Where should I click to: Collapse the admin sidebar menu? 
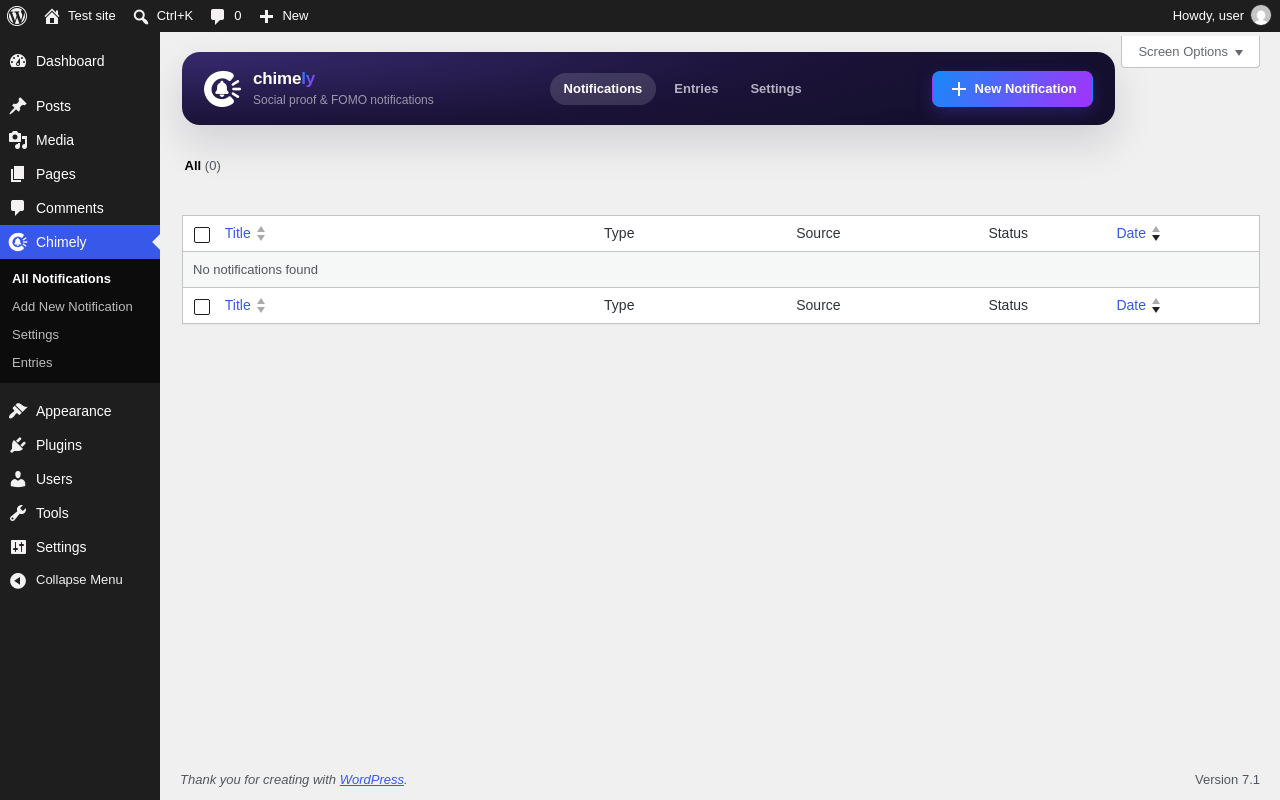tap(66, 580)
